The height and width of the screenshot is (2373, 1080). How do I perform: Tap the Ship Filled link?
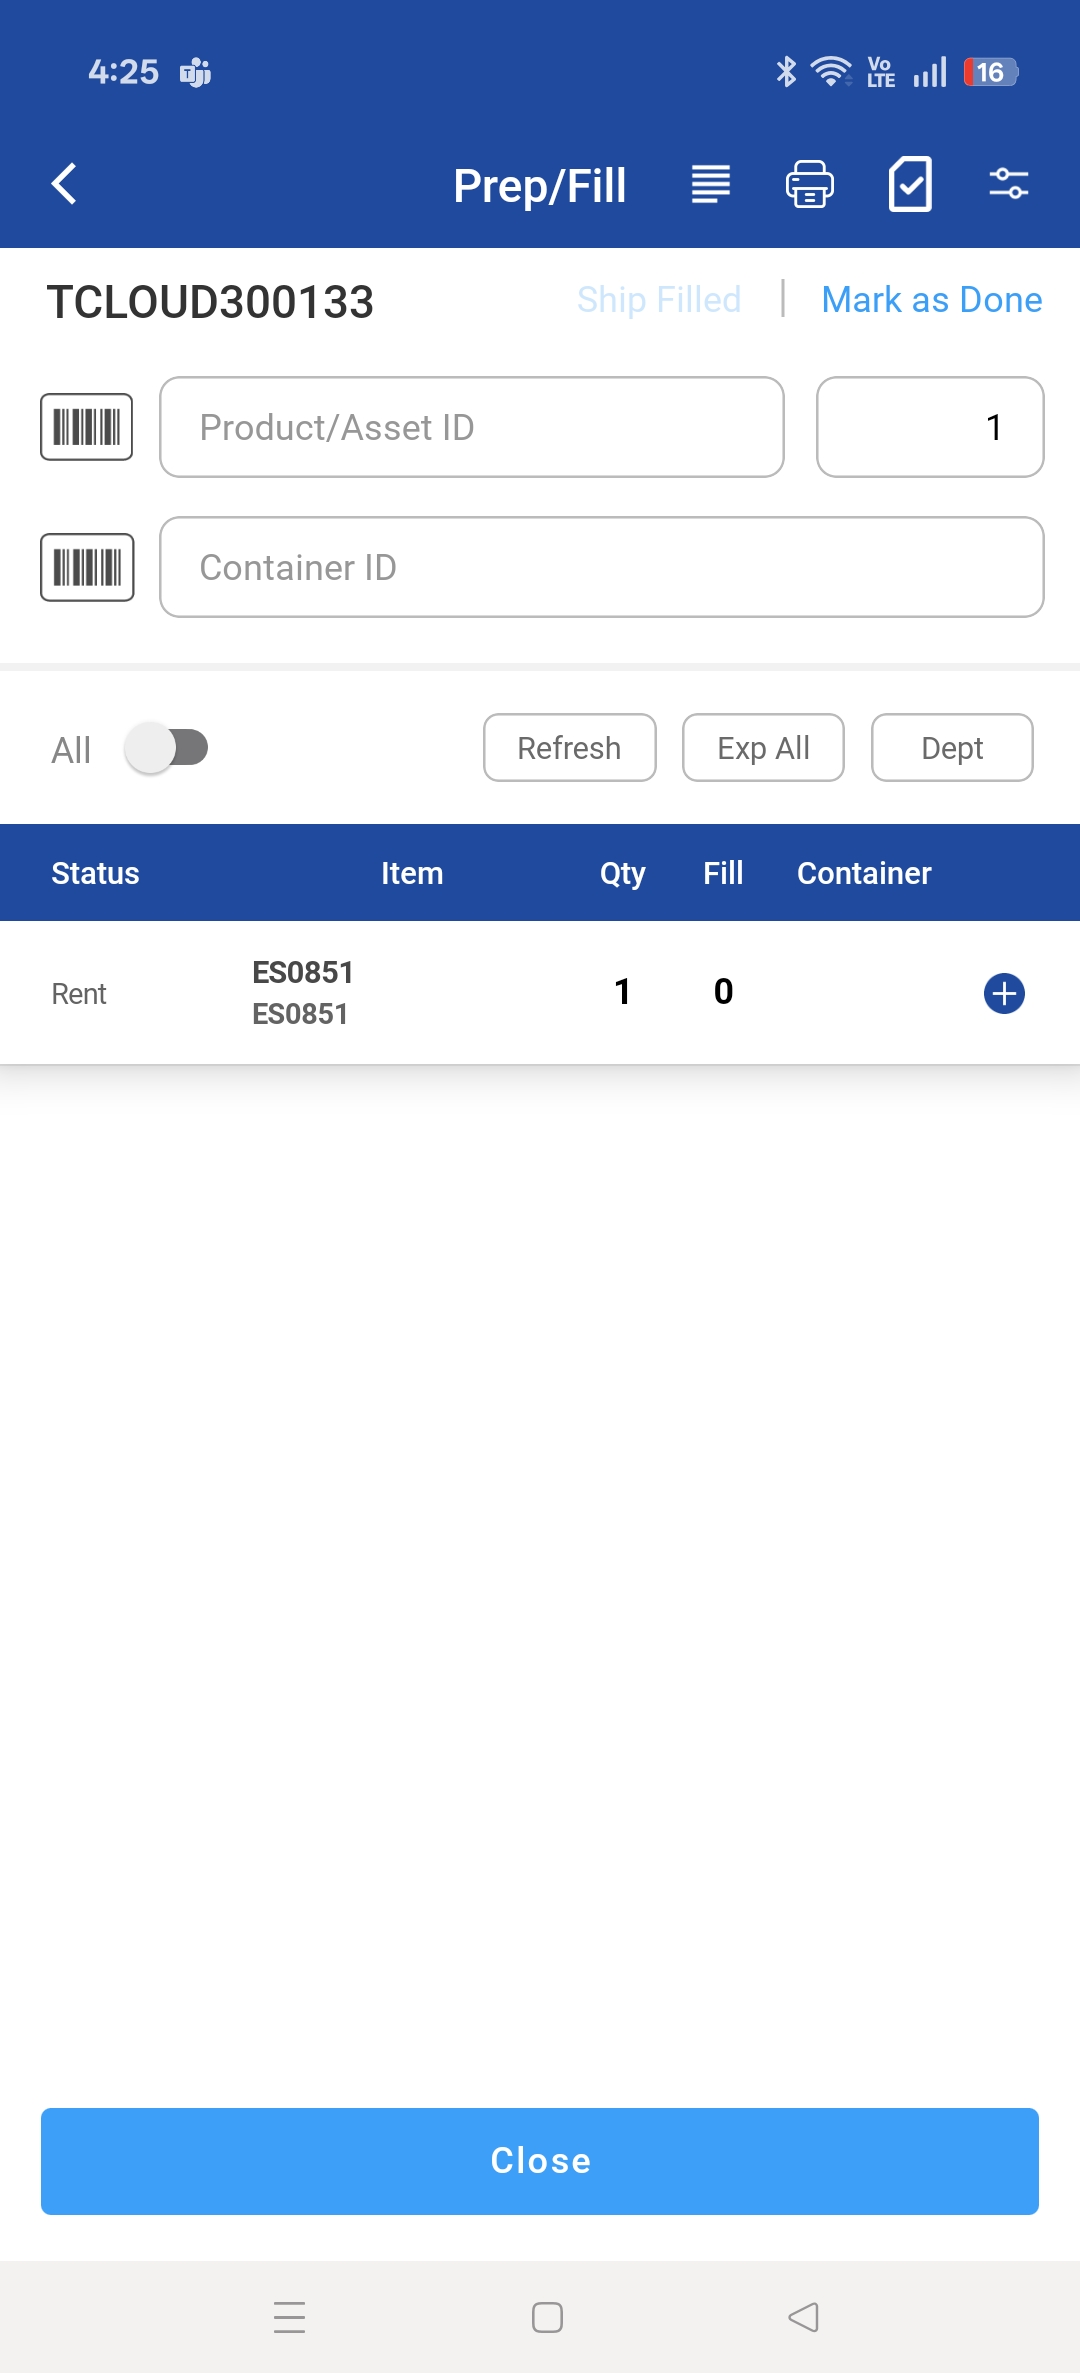click(659, 300)
